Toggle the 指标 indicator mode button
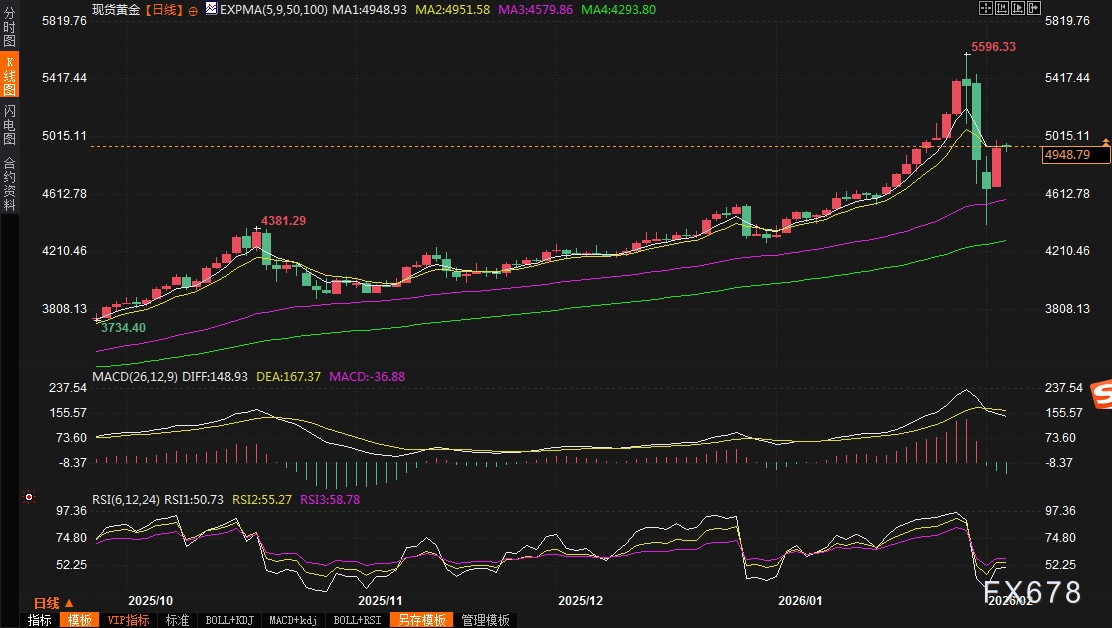1112x628 pixels. (40, 620)
